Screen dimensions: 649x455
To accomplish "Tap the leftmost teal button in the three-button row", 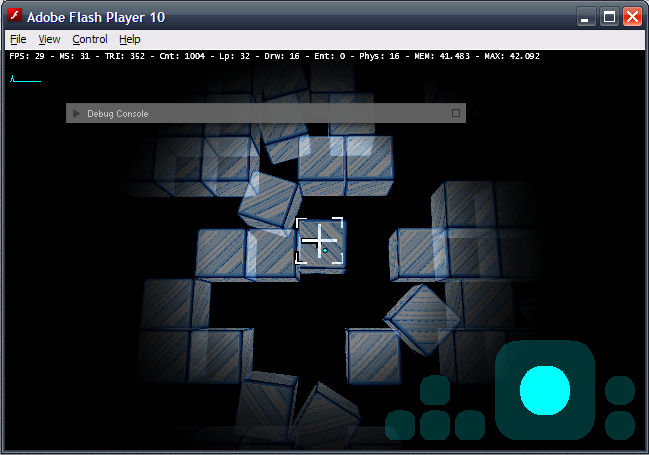I will 400,425.
